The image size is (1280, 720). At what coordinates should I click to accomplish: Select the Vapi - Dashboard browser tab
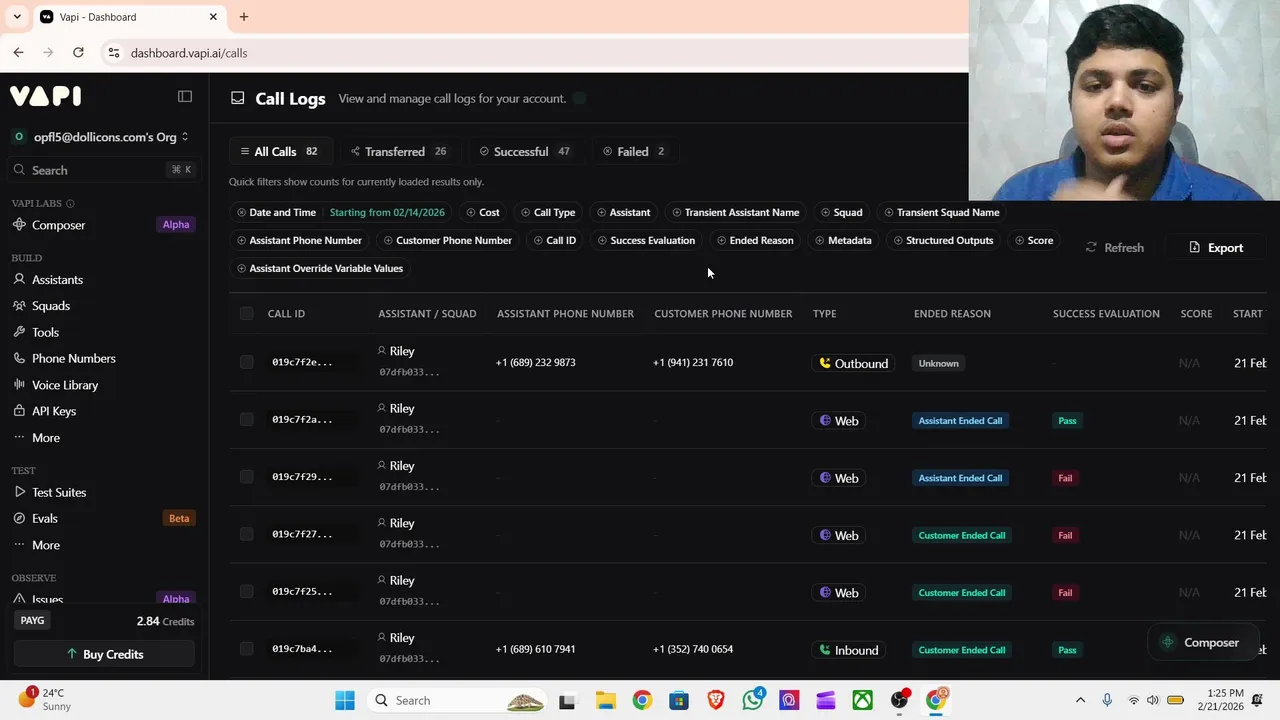click(x=130, y=17)
